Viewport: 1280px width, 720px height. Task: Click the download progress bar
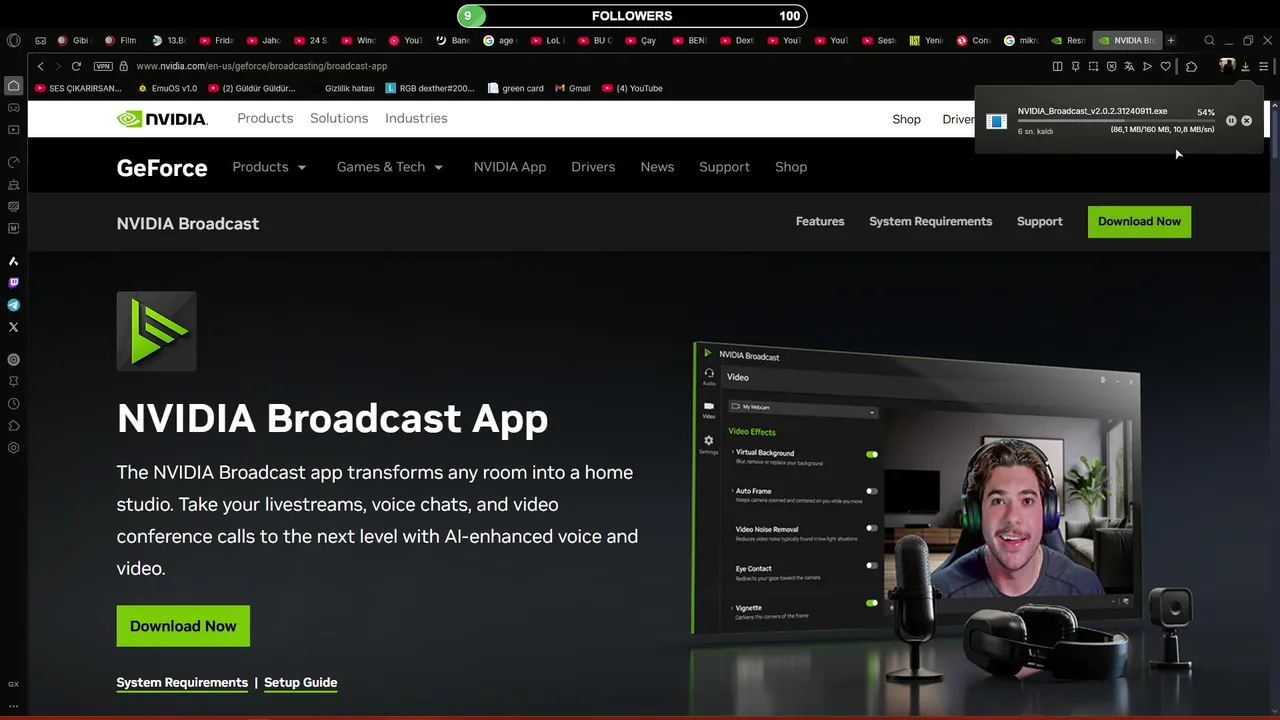[x=1116, y=121]
